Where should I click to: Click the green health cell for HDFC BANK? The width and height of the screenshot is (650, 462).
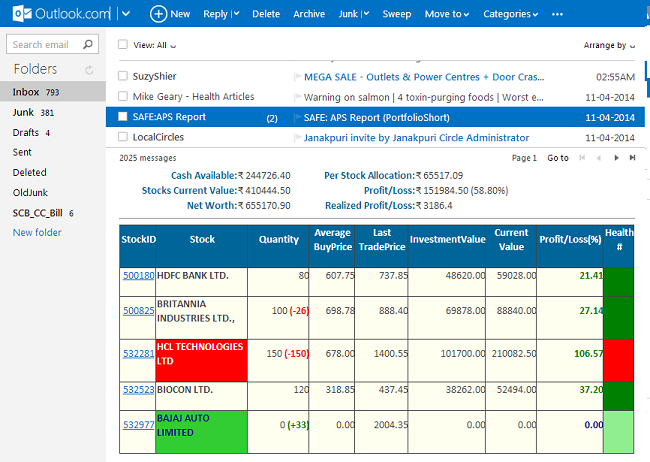click(618, 282)
